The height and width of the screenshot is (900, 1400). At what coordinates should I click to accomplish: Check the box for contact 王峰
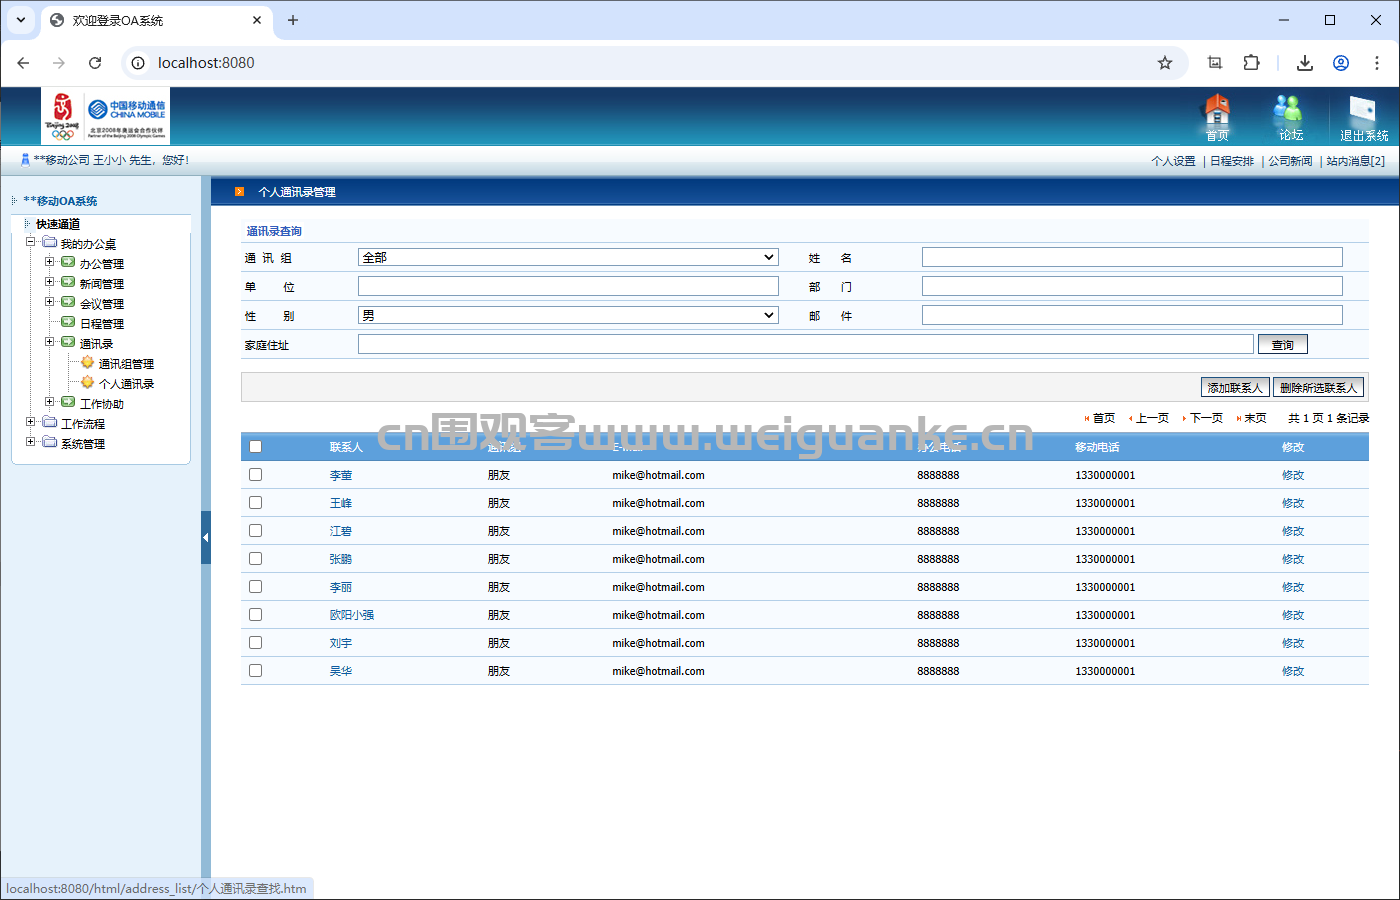pos(255,503)
